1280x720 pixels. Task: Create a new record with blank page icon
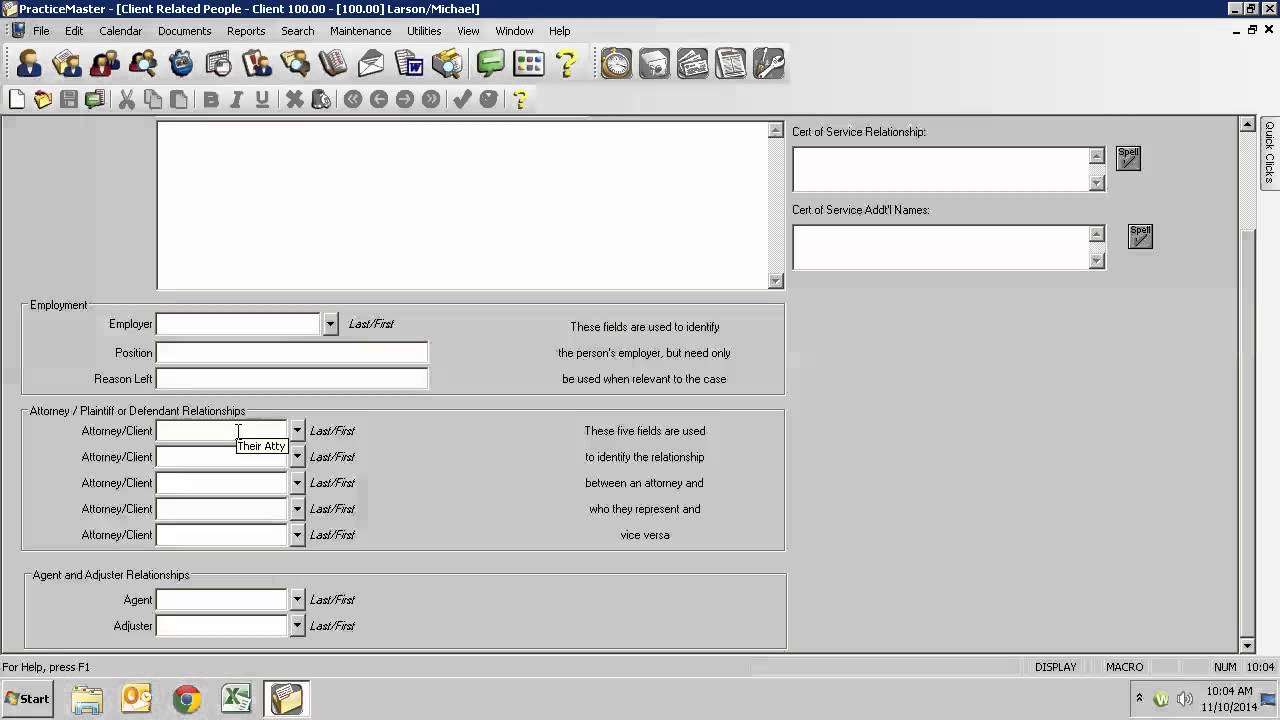(x=17, y=99)
